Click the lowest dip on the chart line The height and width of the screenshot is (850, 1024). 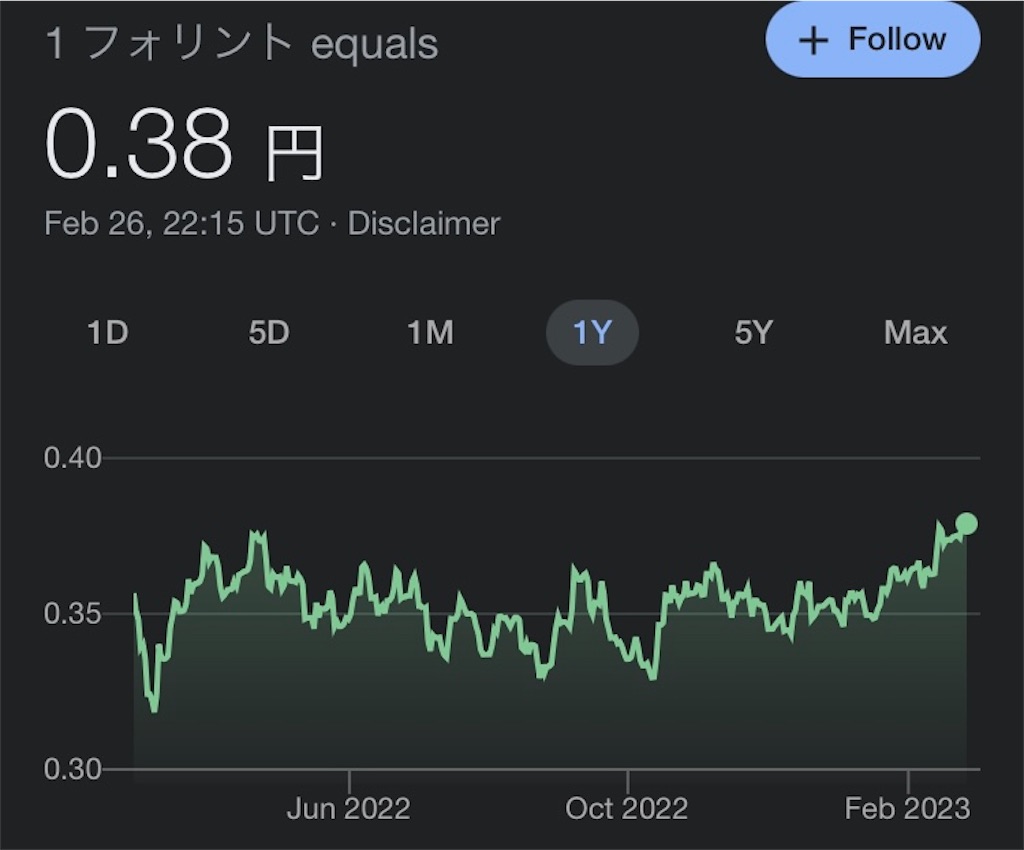154,710
